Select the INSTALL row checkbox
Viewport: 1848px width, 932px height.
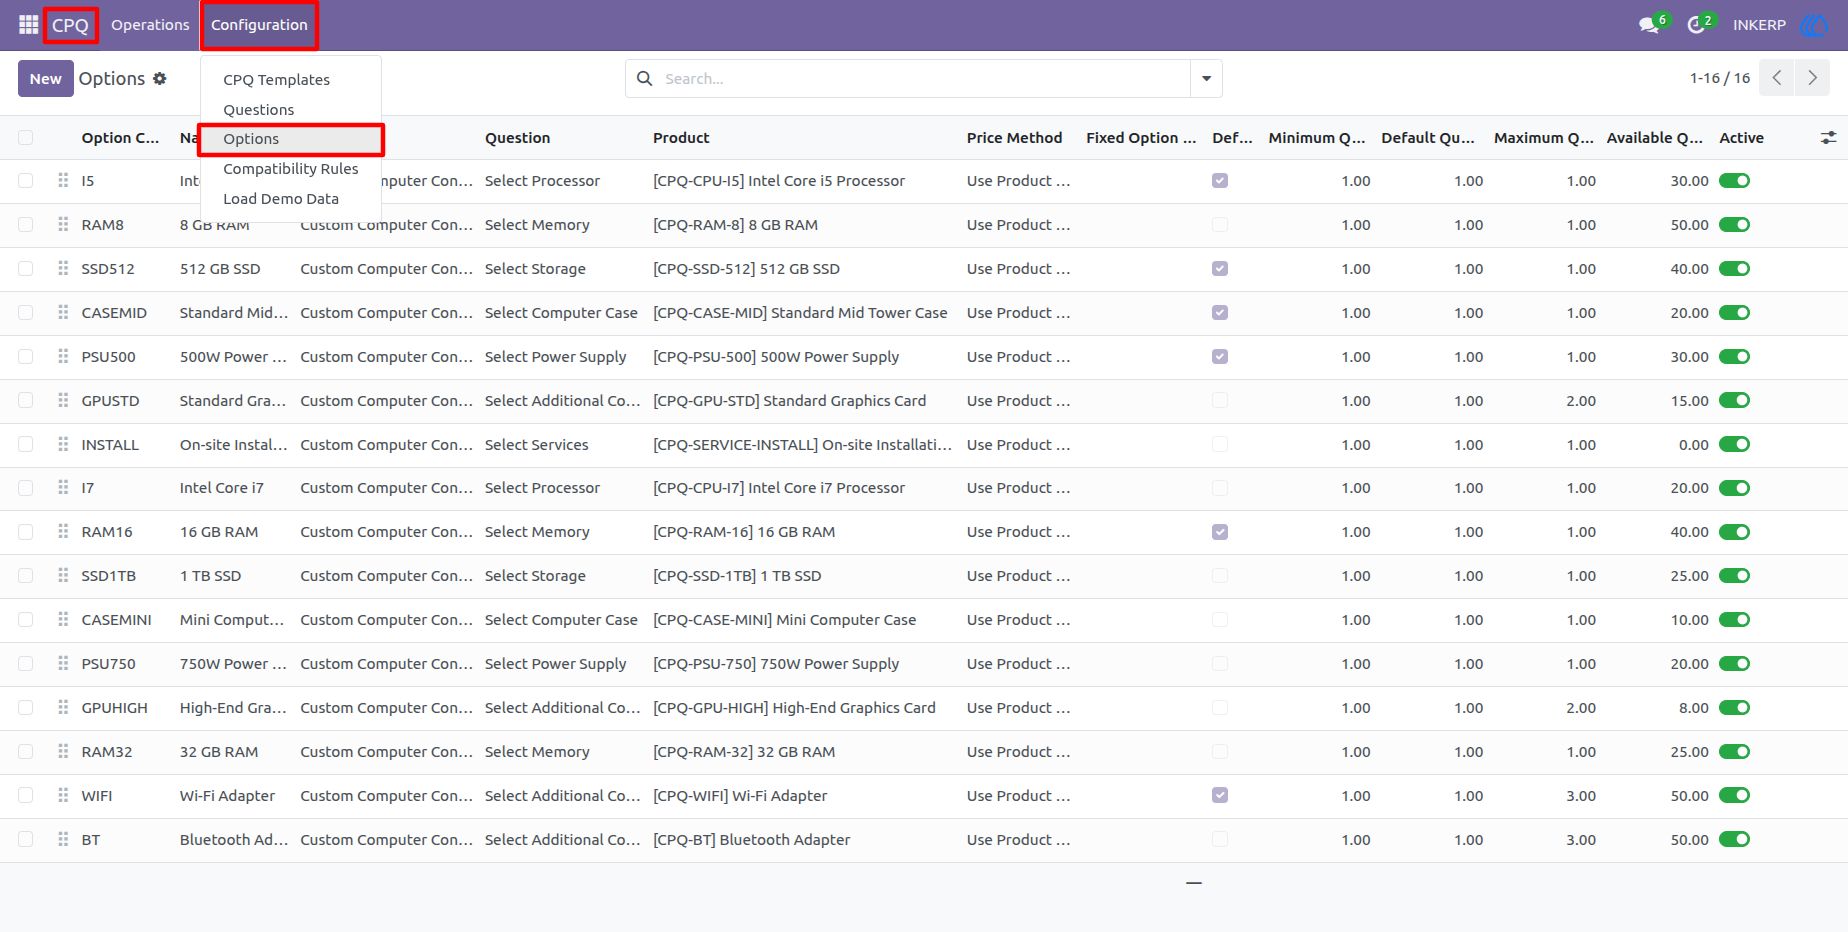tap(26, 444)
